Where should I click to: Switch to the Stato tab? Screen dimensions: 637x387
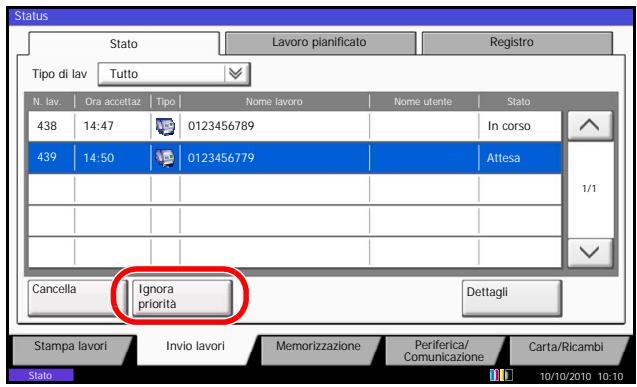tap(124, 43)
